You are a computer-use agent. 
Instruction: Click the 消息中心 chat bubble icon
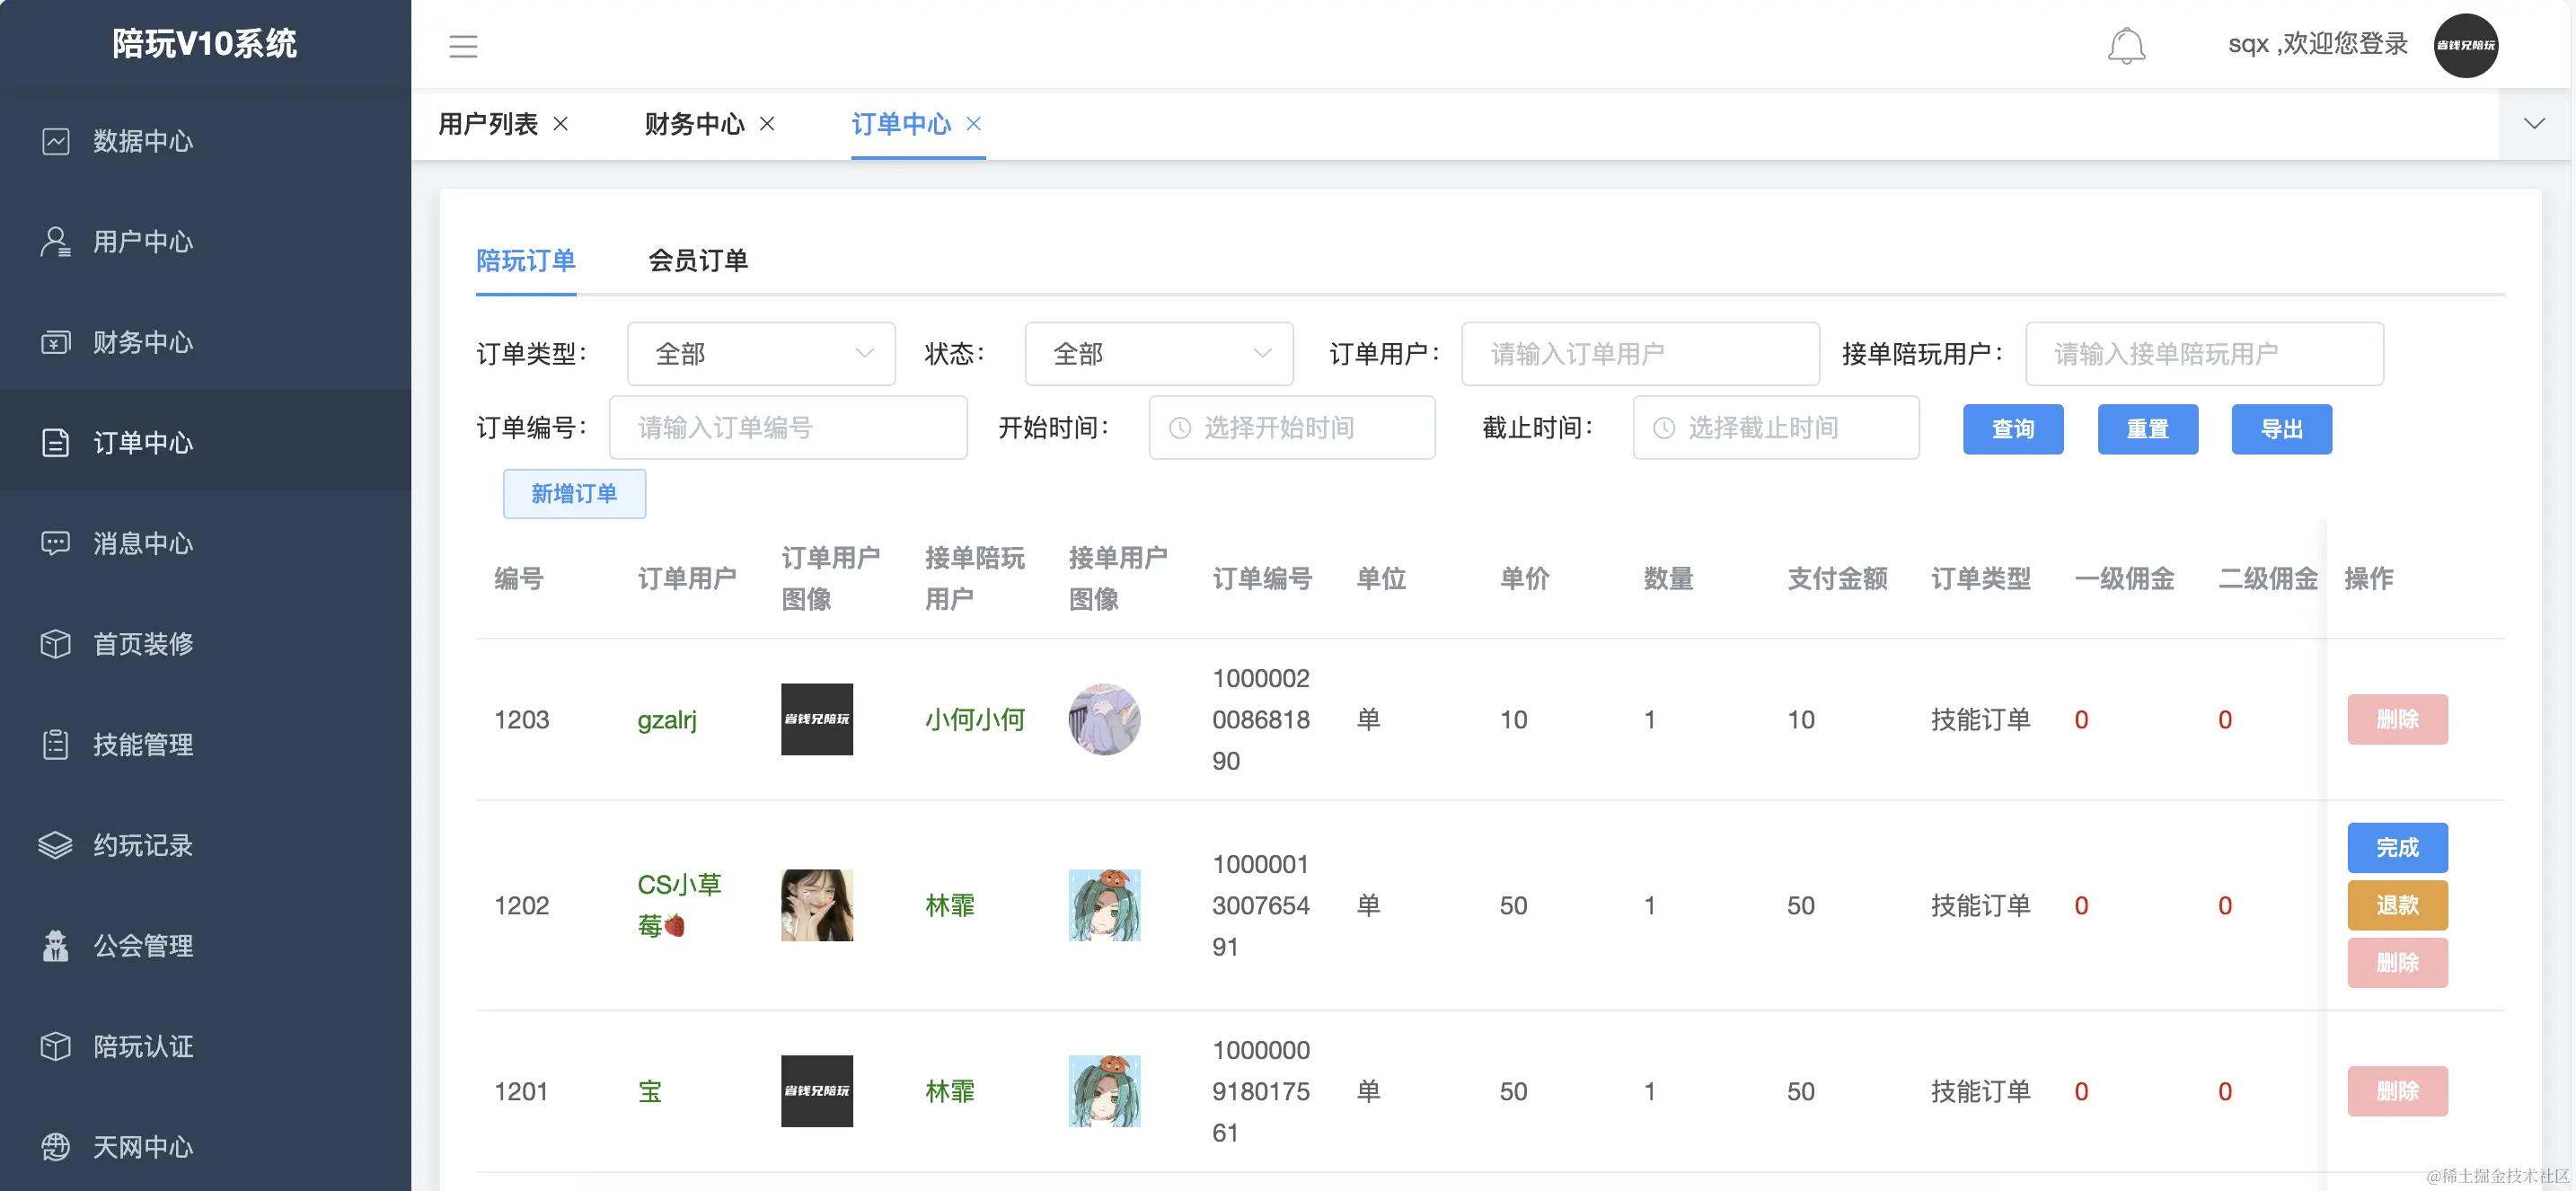pos(56,543)
